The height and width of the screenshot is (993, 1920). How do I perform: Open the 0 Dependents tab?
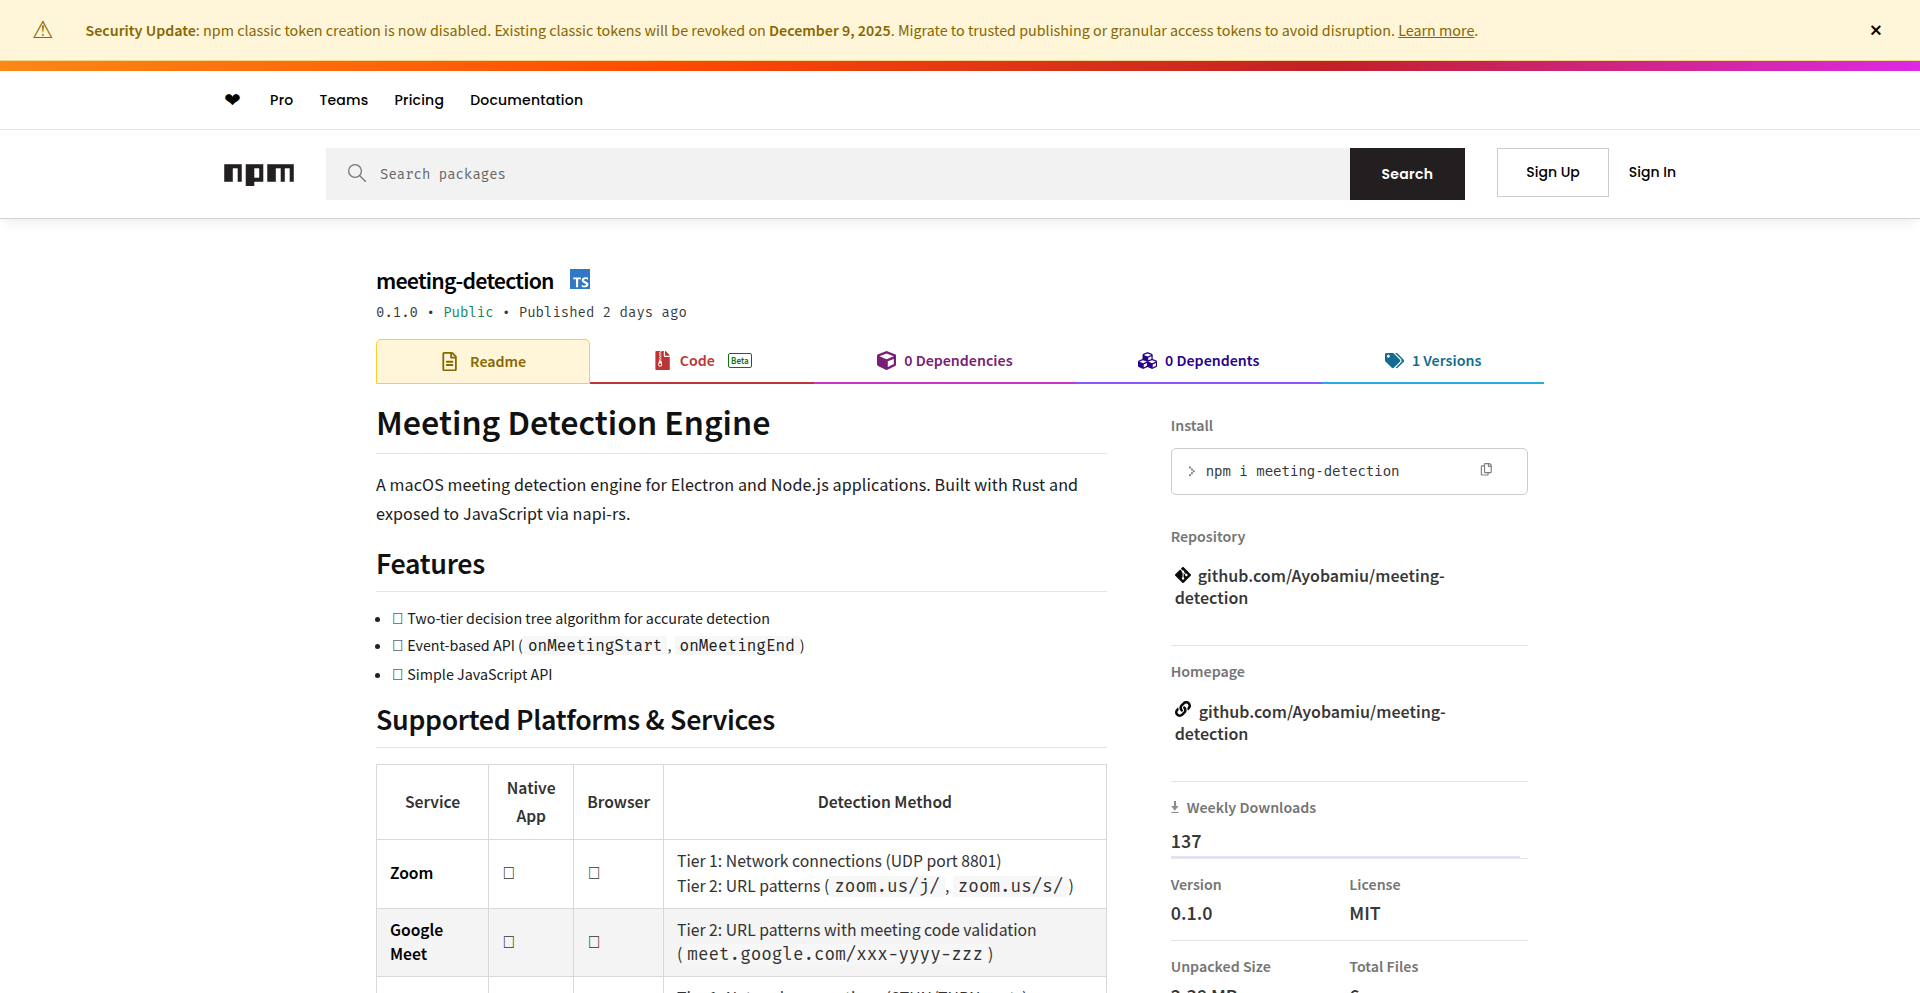point(1198,361)
